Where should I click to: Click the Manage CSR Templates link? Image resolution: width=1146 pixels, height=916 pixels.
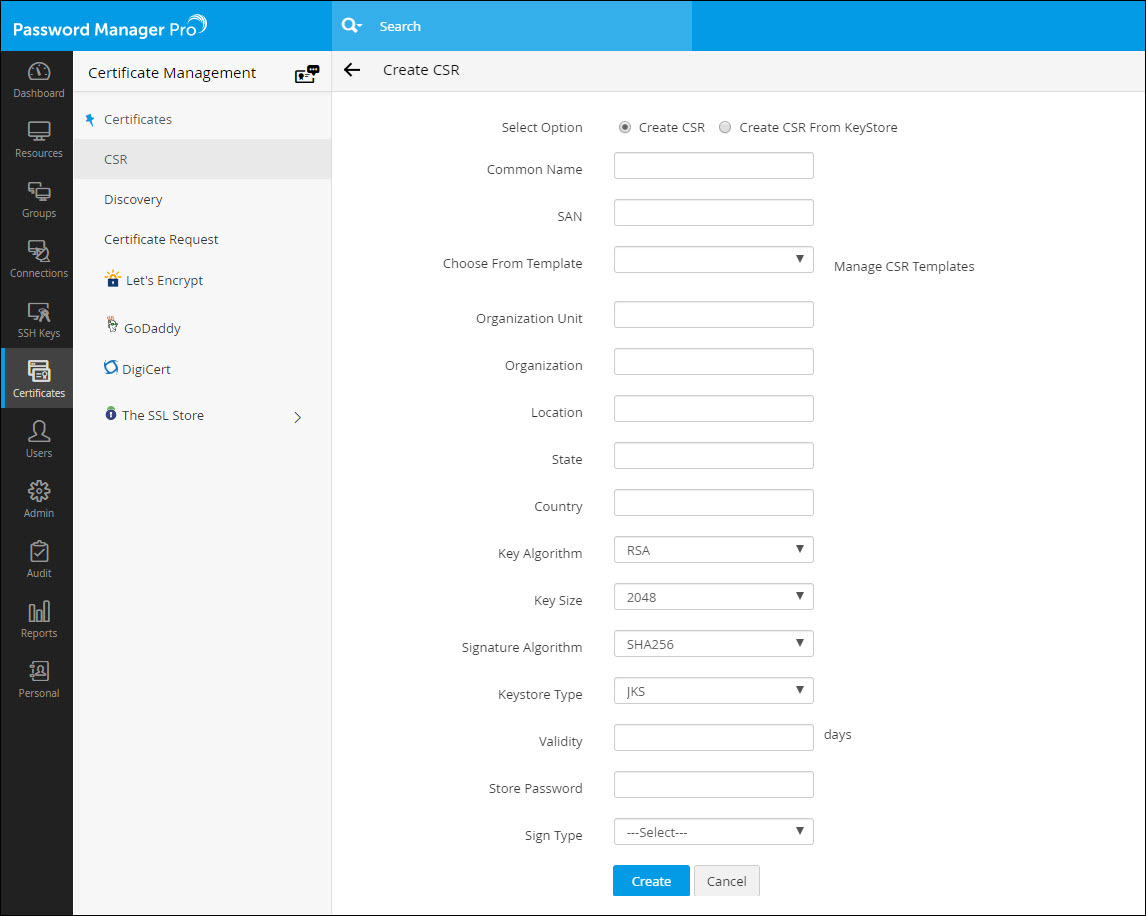click(x=903, y=266)
